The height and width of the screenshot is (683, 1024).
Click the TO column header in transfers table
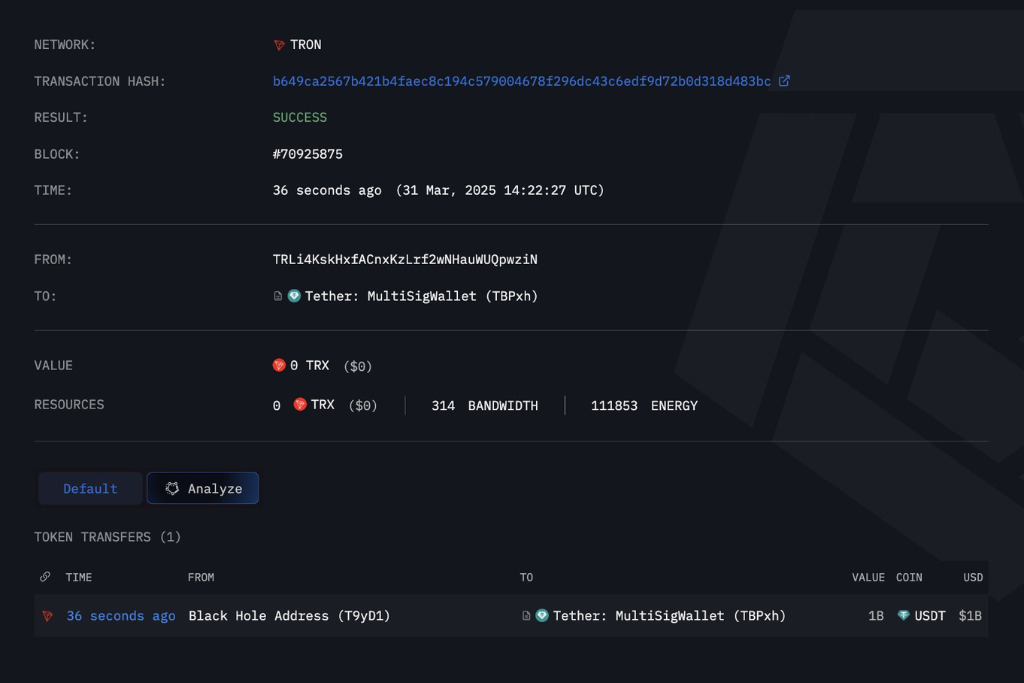click(526, 577)
